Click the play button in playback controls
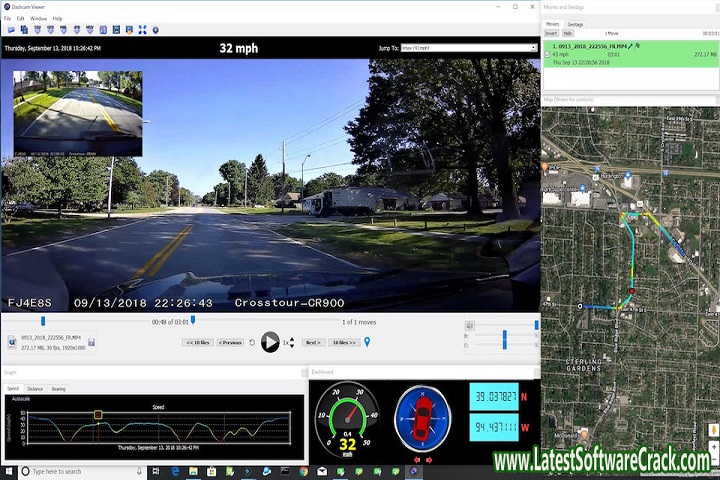This screenshot has width=720, height=480. point(270,343)
